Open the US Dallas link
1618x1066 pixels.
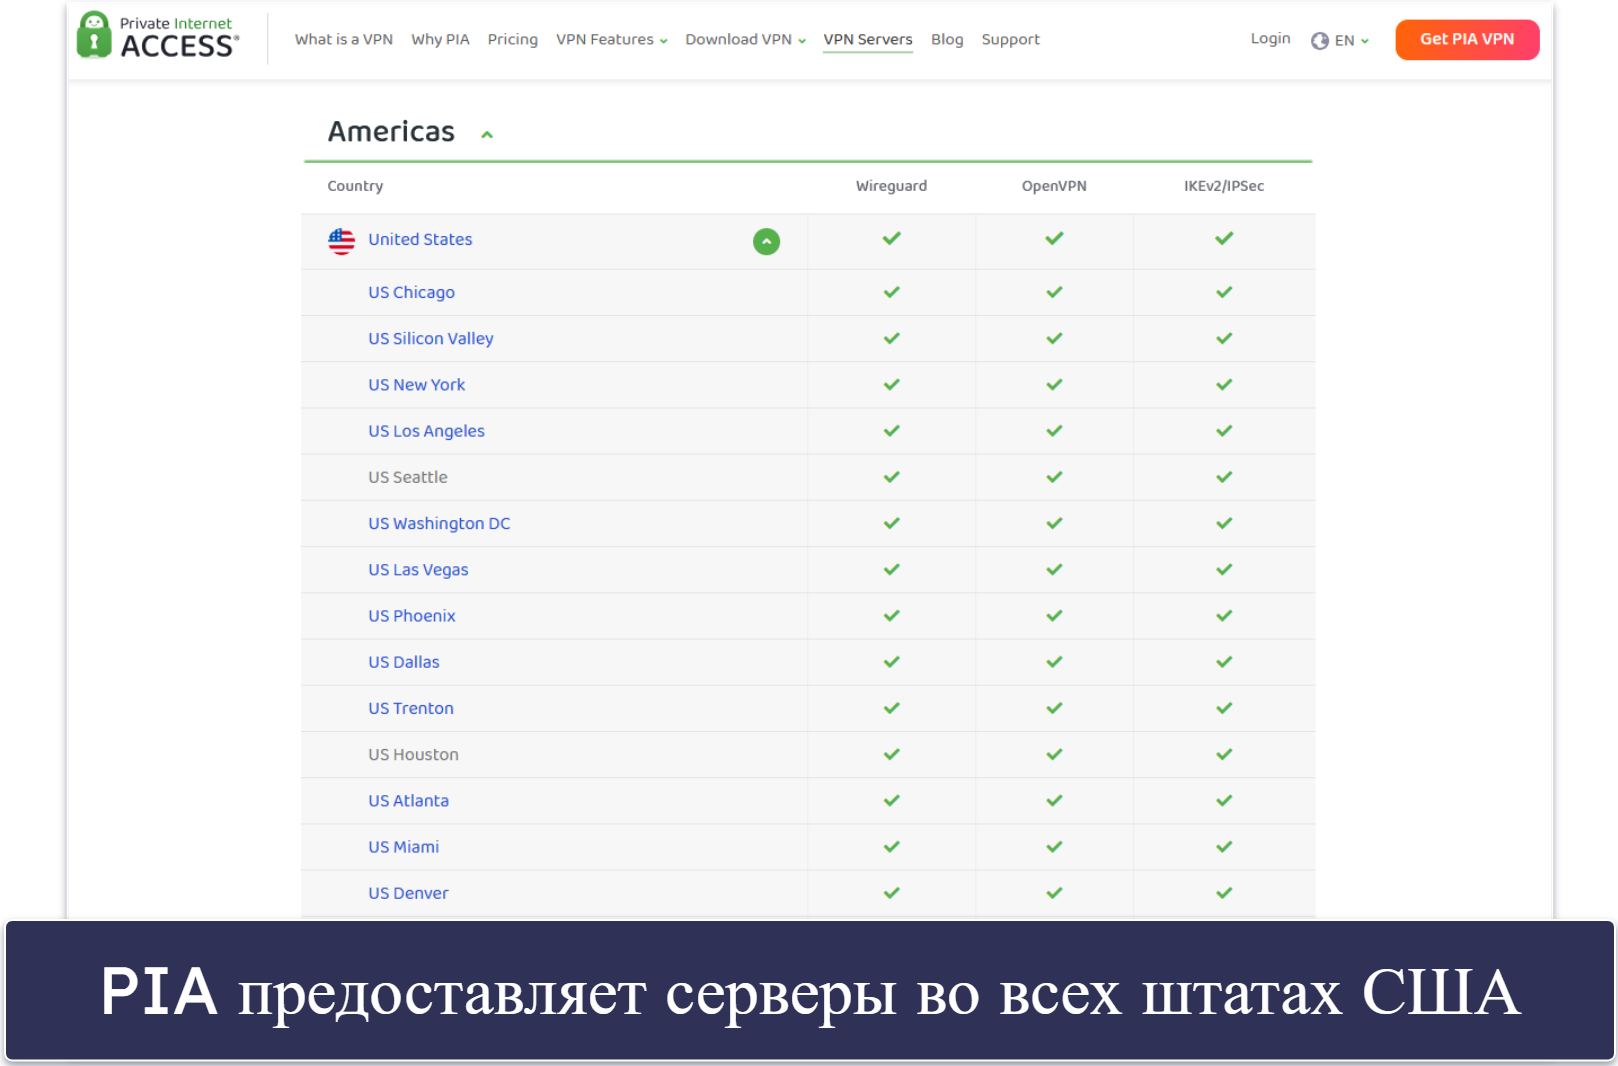coord(404,662)
